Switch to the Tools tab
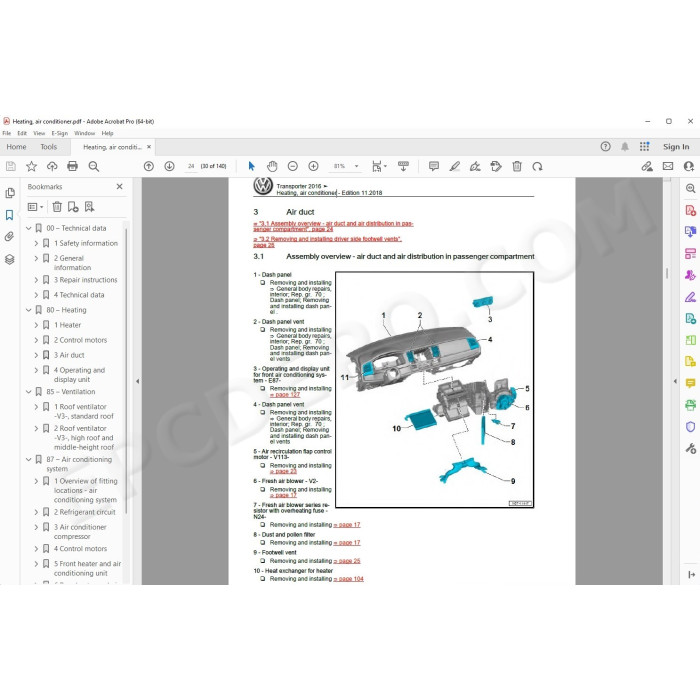 [49, 147]
